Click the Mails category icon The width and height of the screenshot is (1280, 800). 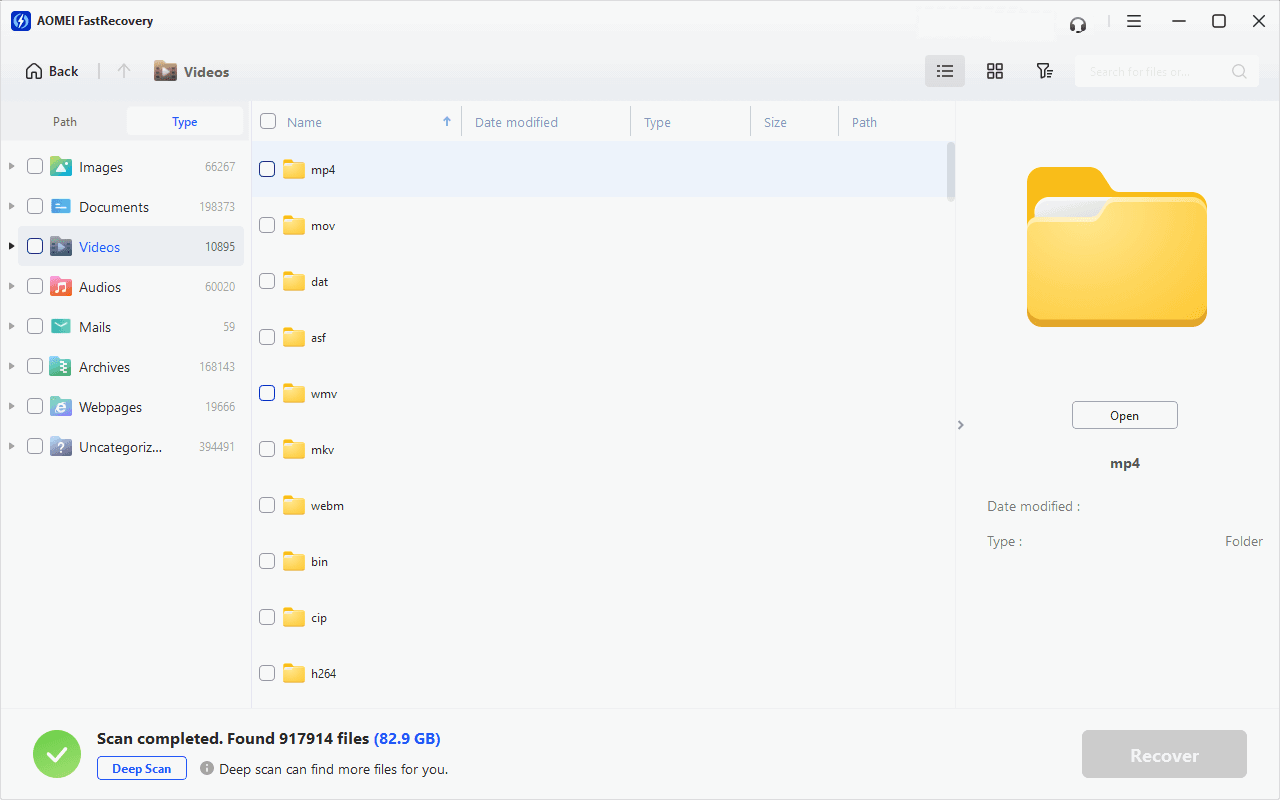coord(61,327)
